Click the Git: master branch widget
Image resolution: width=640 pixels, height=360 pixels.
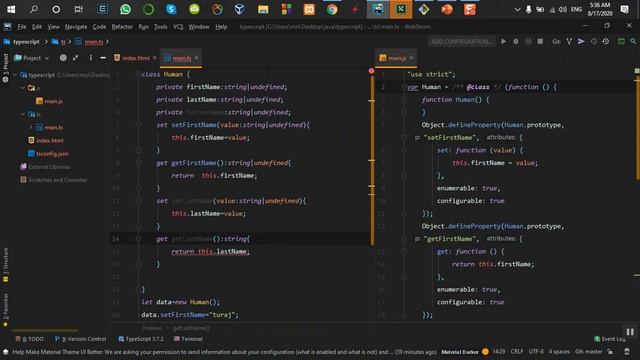coord(589,351)
